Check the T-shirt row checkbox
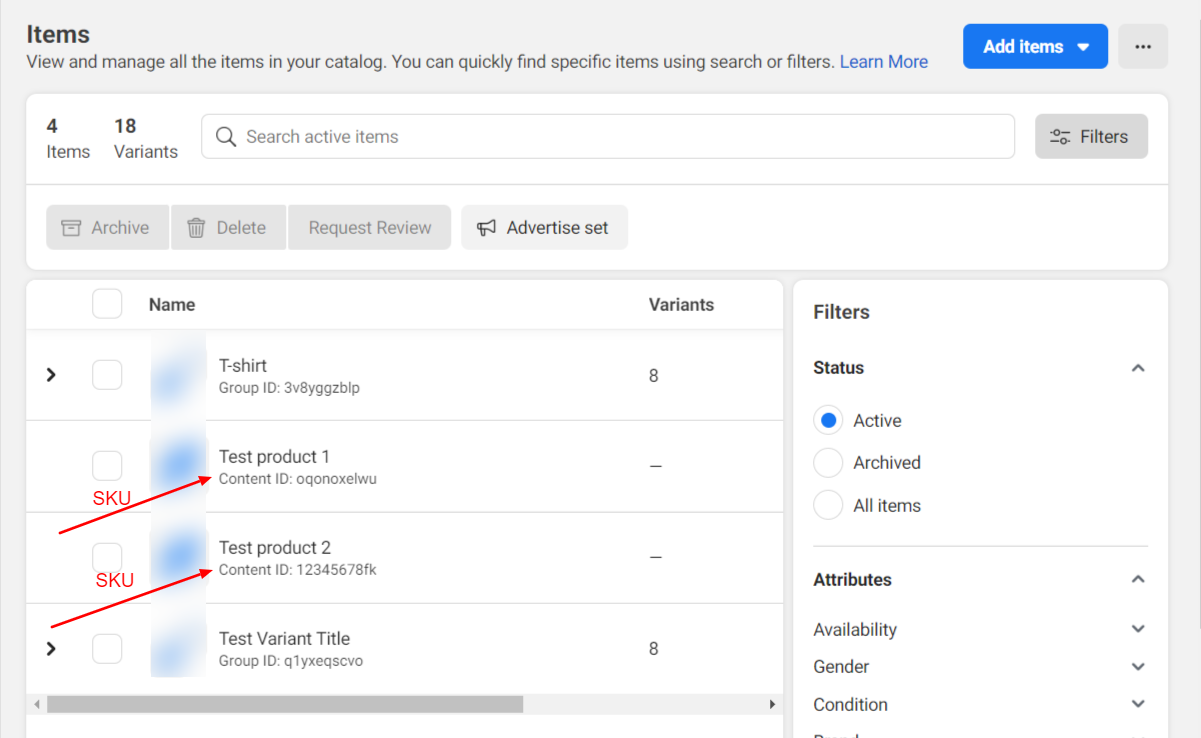Screen dimensions: 1201x738 click(x=107, y=375)
